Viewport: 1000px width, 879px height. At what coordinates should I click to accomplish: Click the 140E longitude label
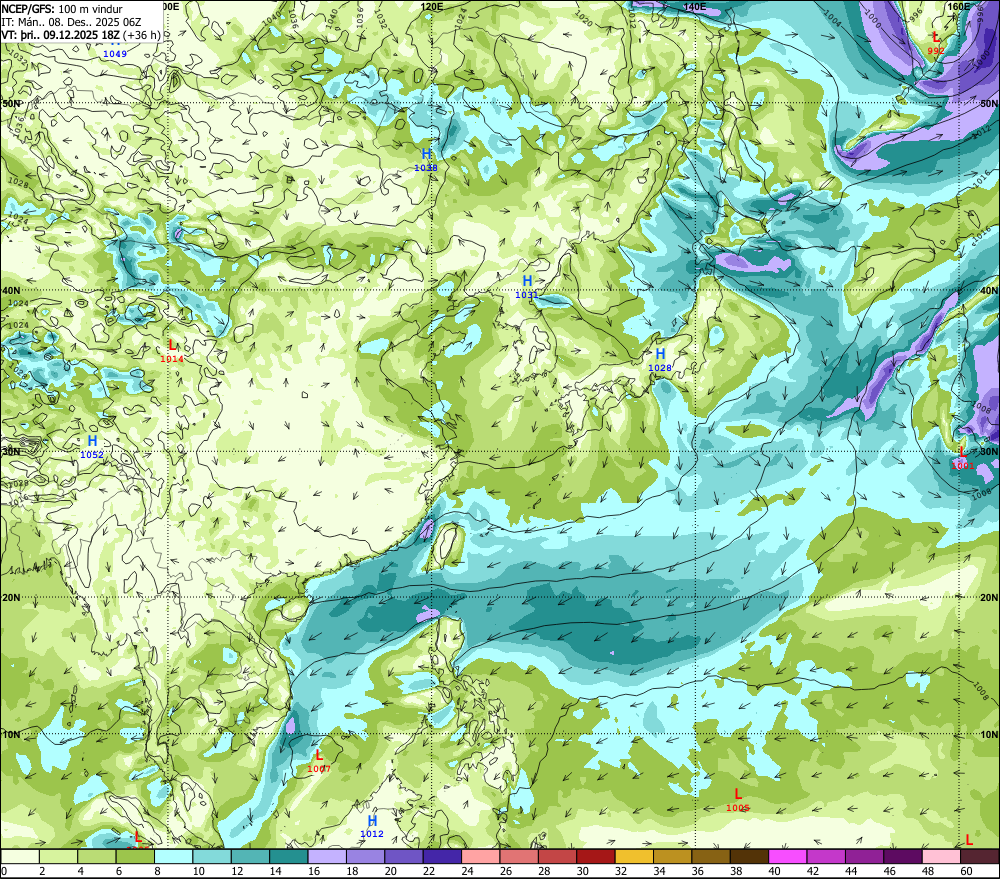695,6
